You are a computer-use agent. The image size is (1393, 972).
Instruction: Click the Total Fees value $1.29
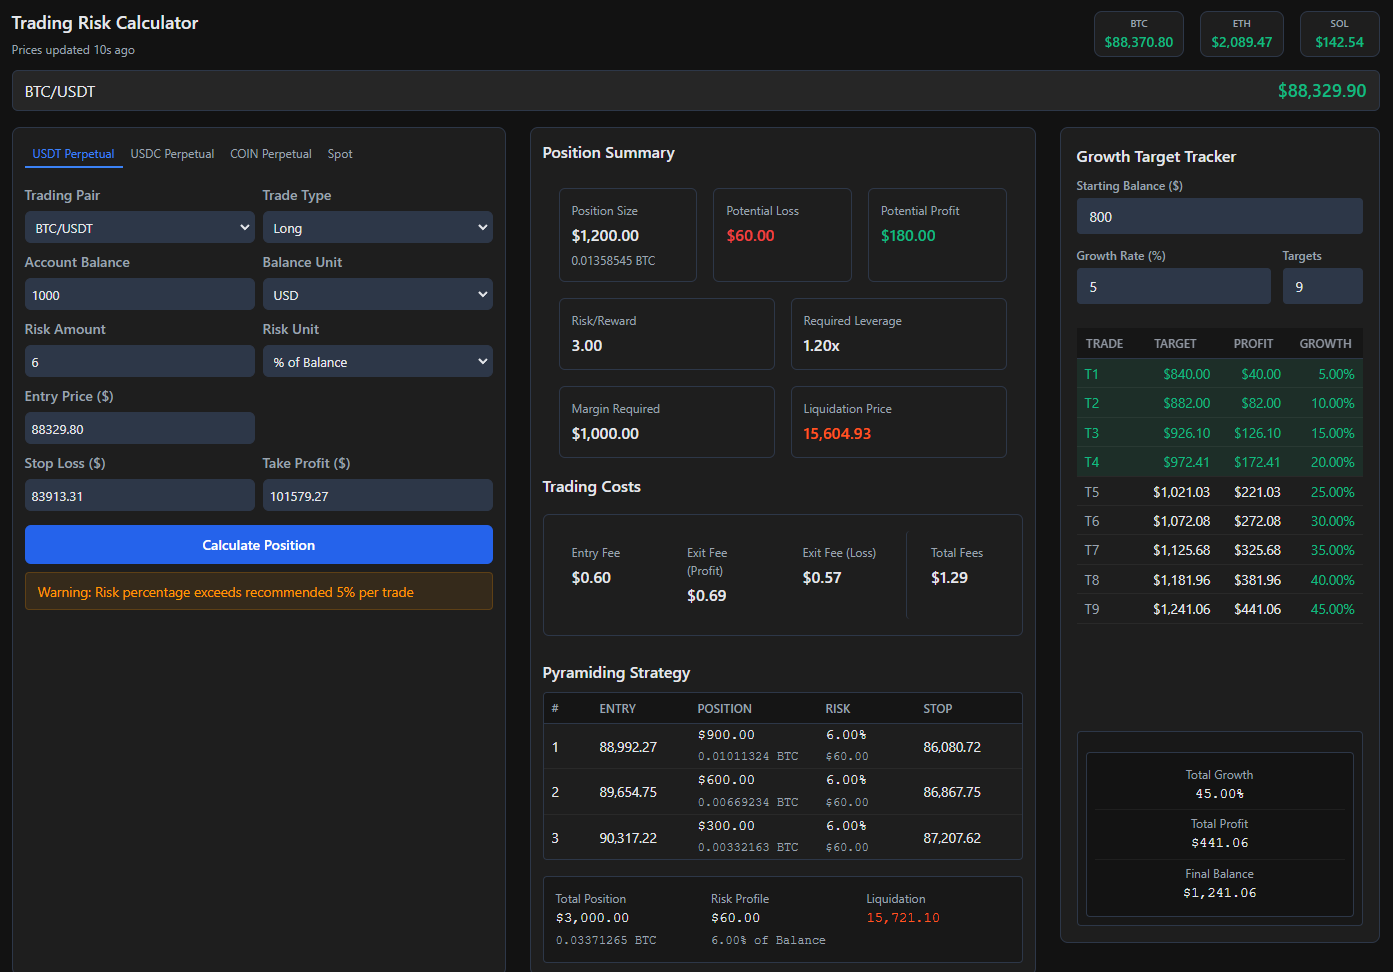[949, 578]
